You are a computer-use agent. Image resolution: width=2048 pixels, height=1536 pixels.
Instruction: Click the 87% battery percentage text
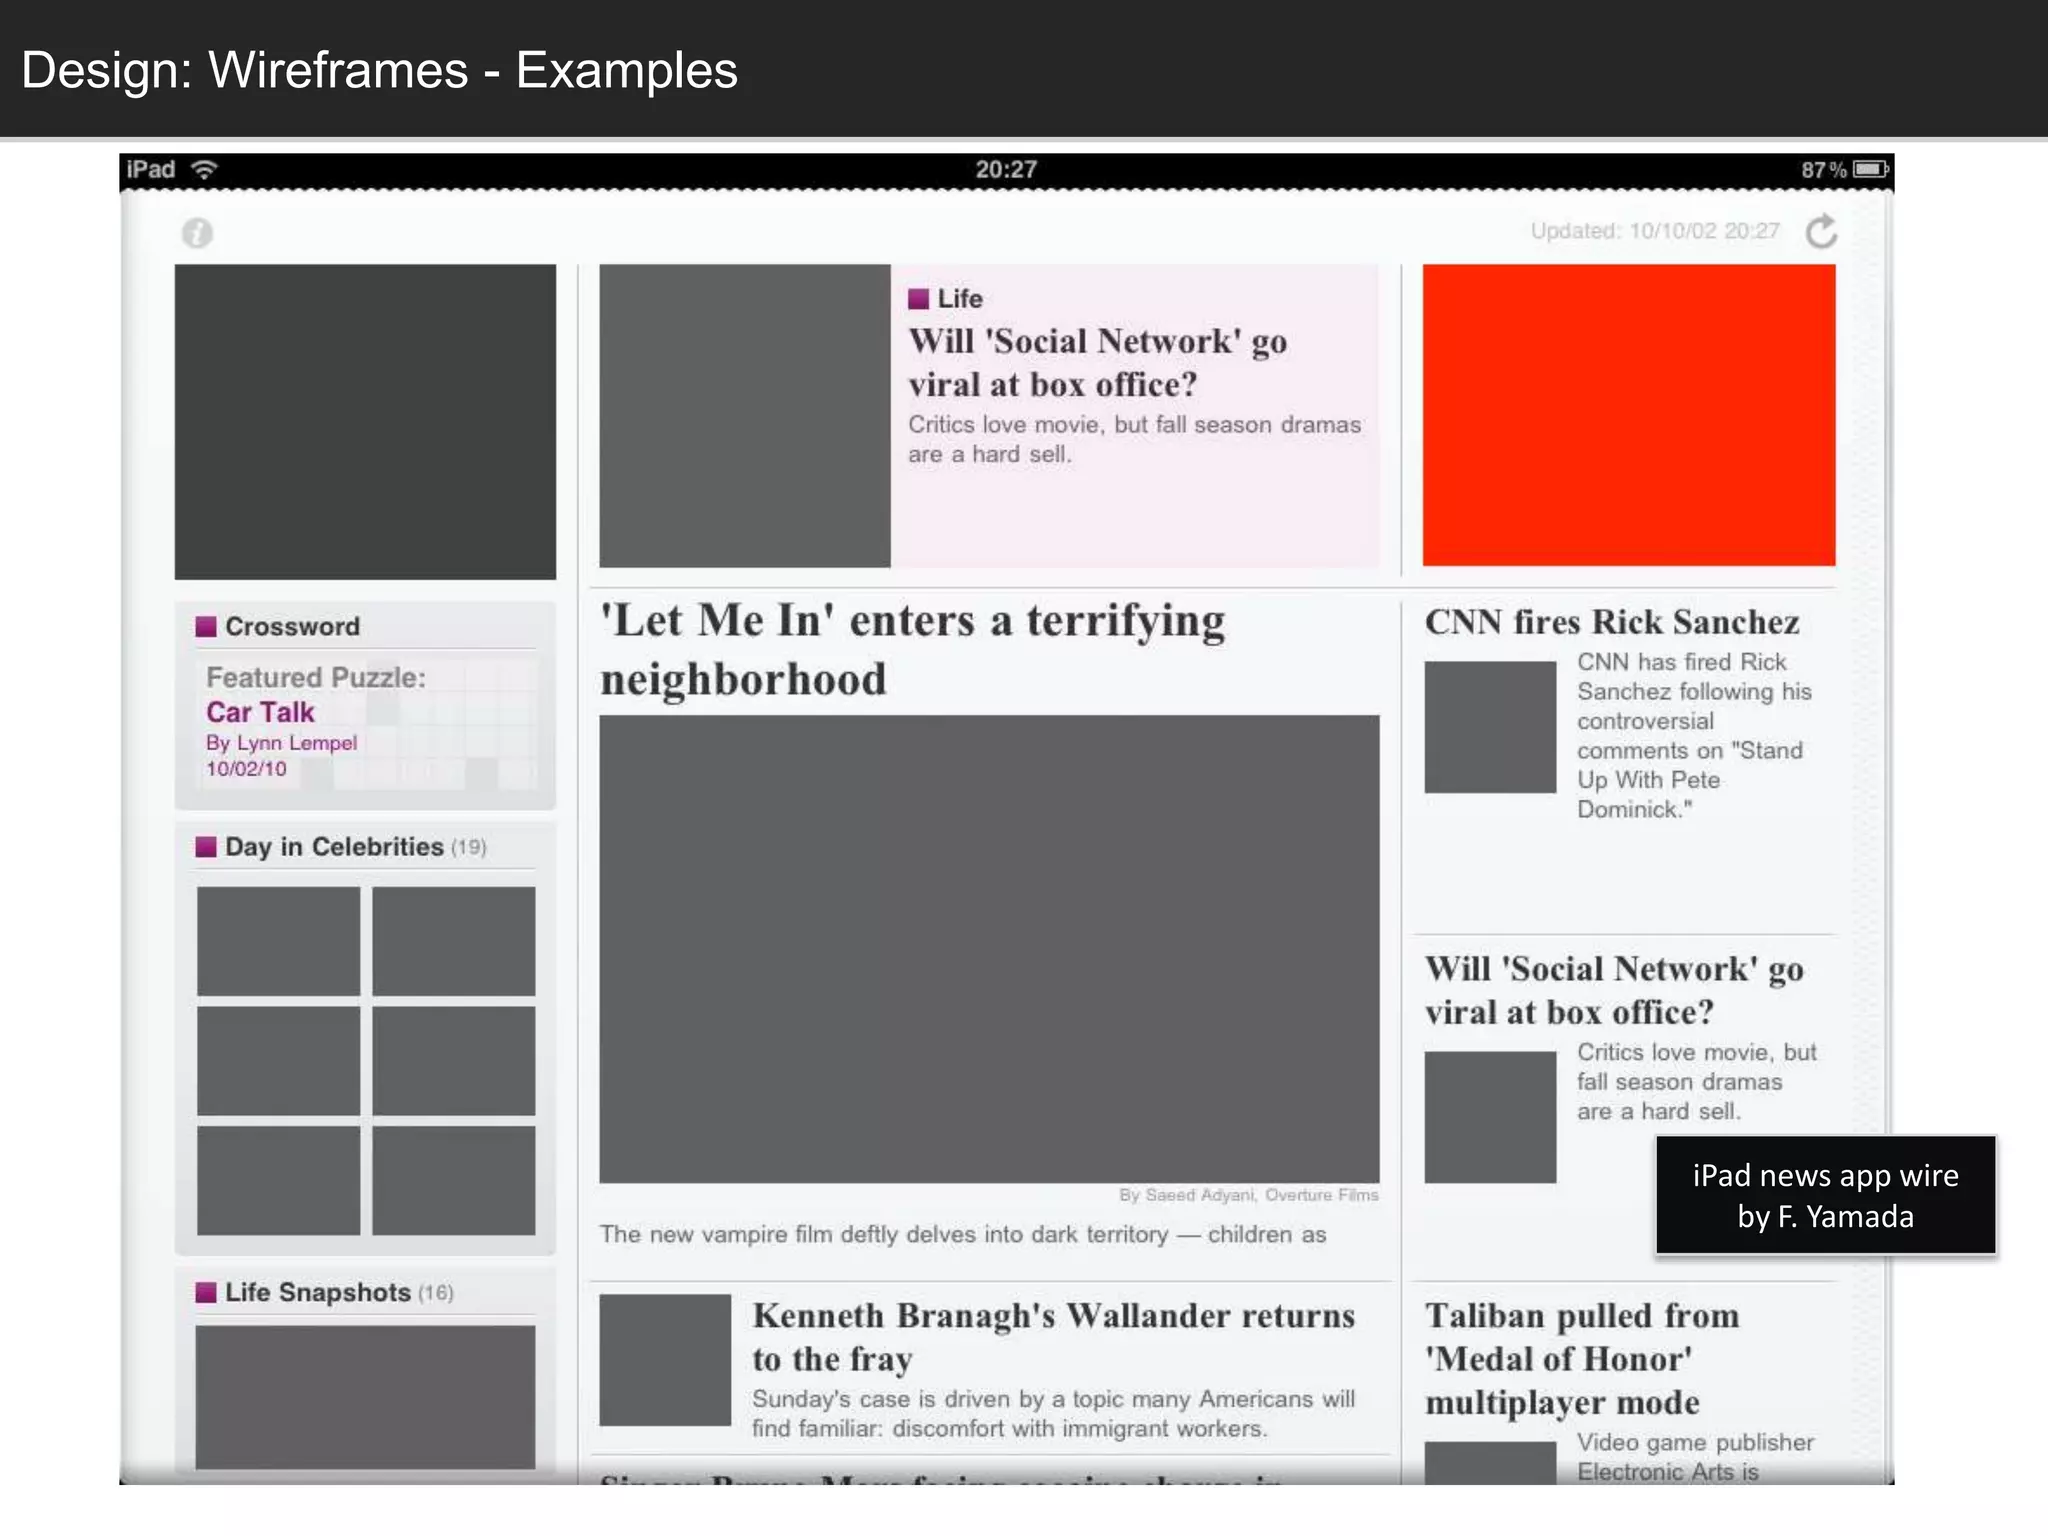(x=1824, y=170)
